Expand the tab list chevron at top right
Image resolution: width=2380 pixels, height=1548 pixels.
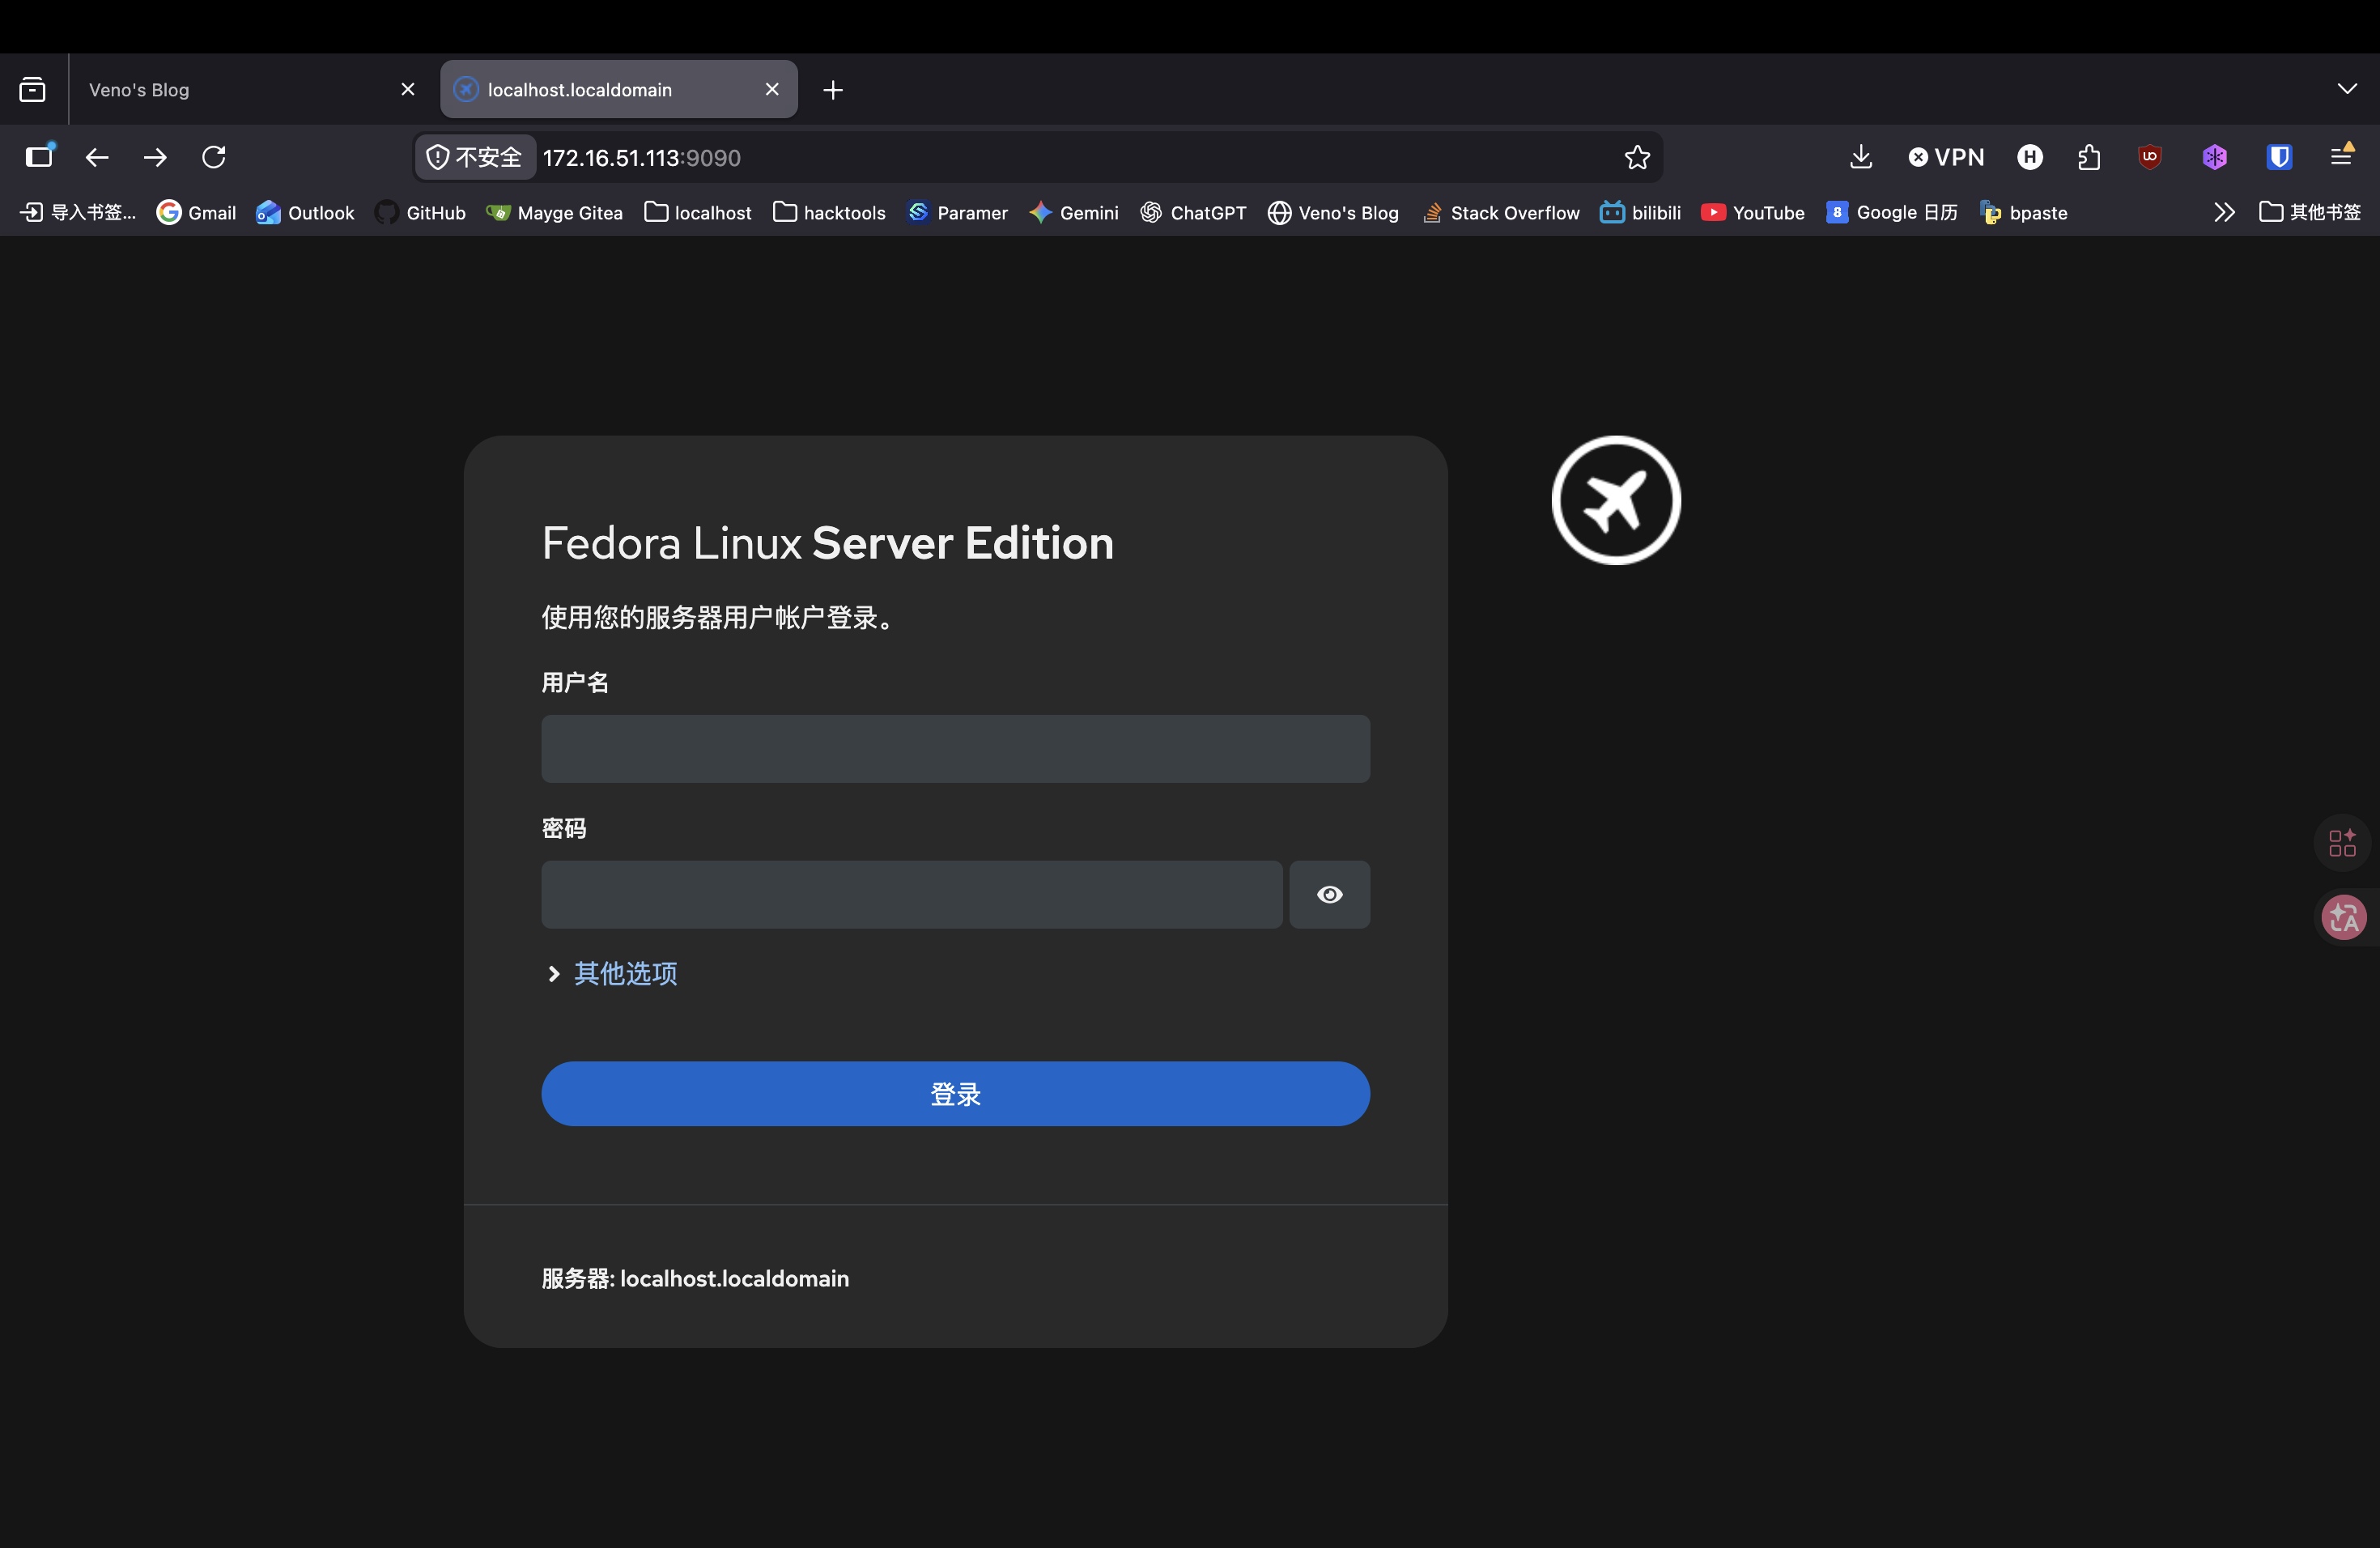point(2347,89)
